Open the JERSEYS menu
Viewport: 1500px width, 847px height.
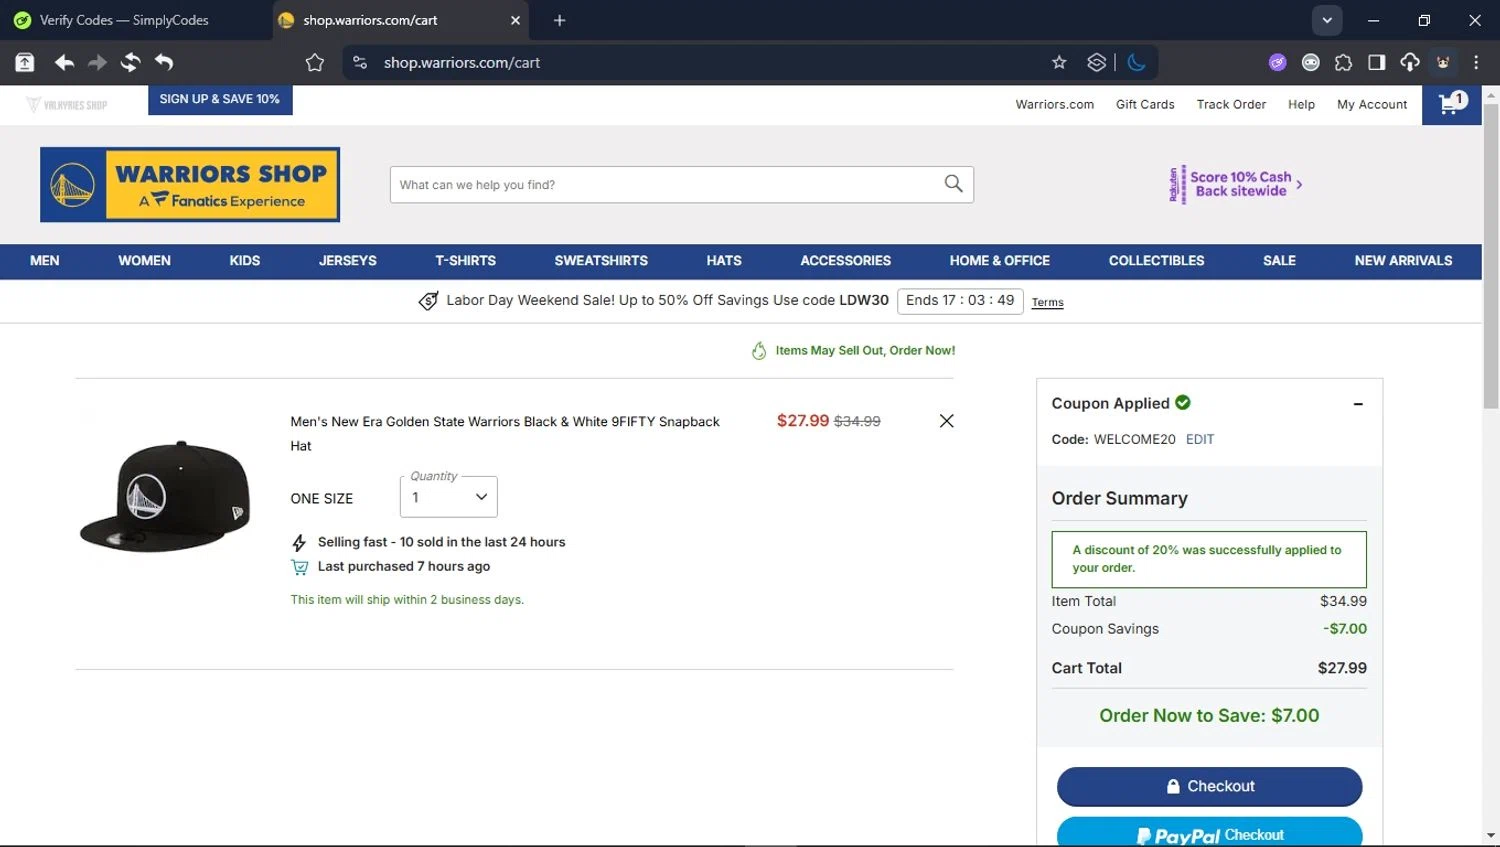(348, 261)
